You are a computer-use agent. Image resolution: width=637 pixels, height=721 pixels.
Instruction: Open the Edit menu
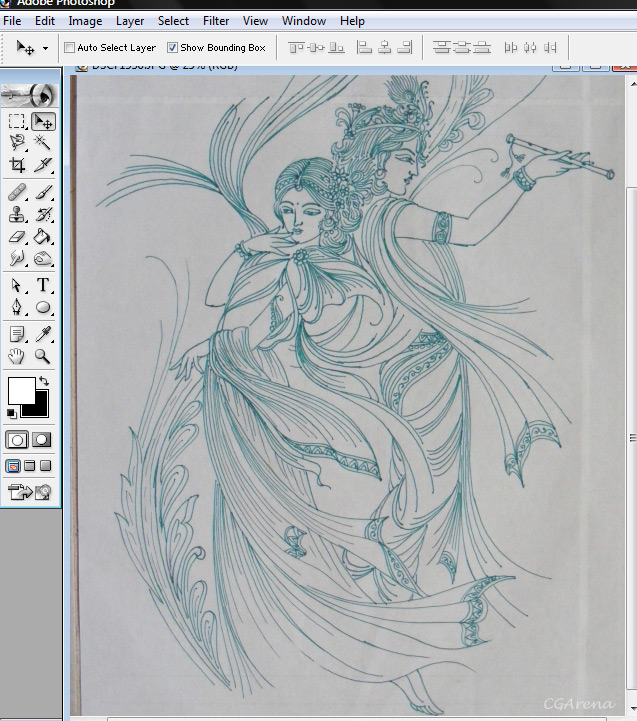click(45, 21)
